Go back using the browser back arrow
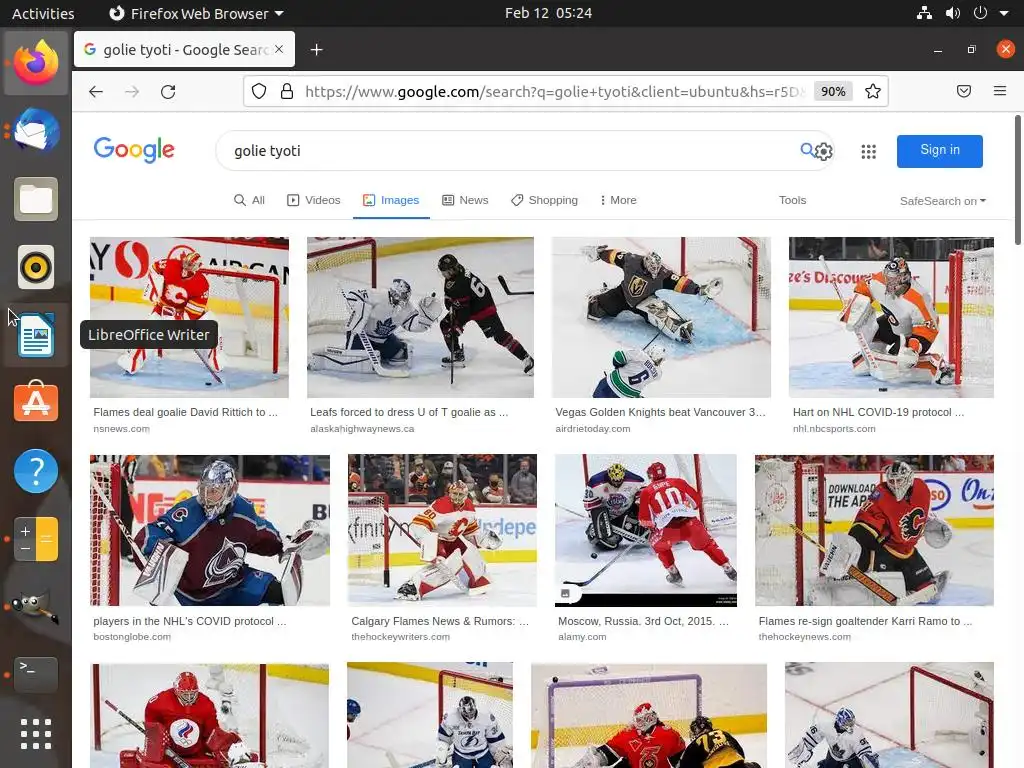The height and width of the screenshot is (768, 1024). (x=96, y=91)
